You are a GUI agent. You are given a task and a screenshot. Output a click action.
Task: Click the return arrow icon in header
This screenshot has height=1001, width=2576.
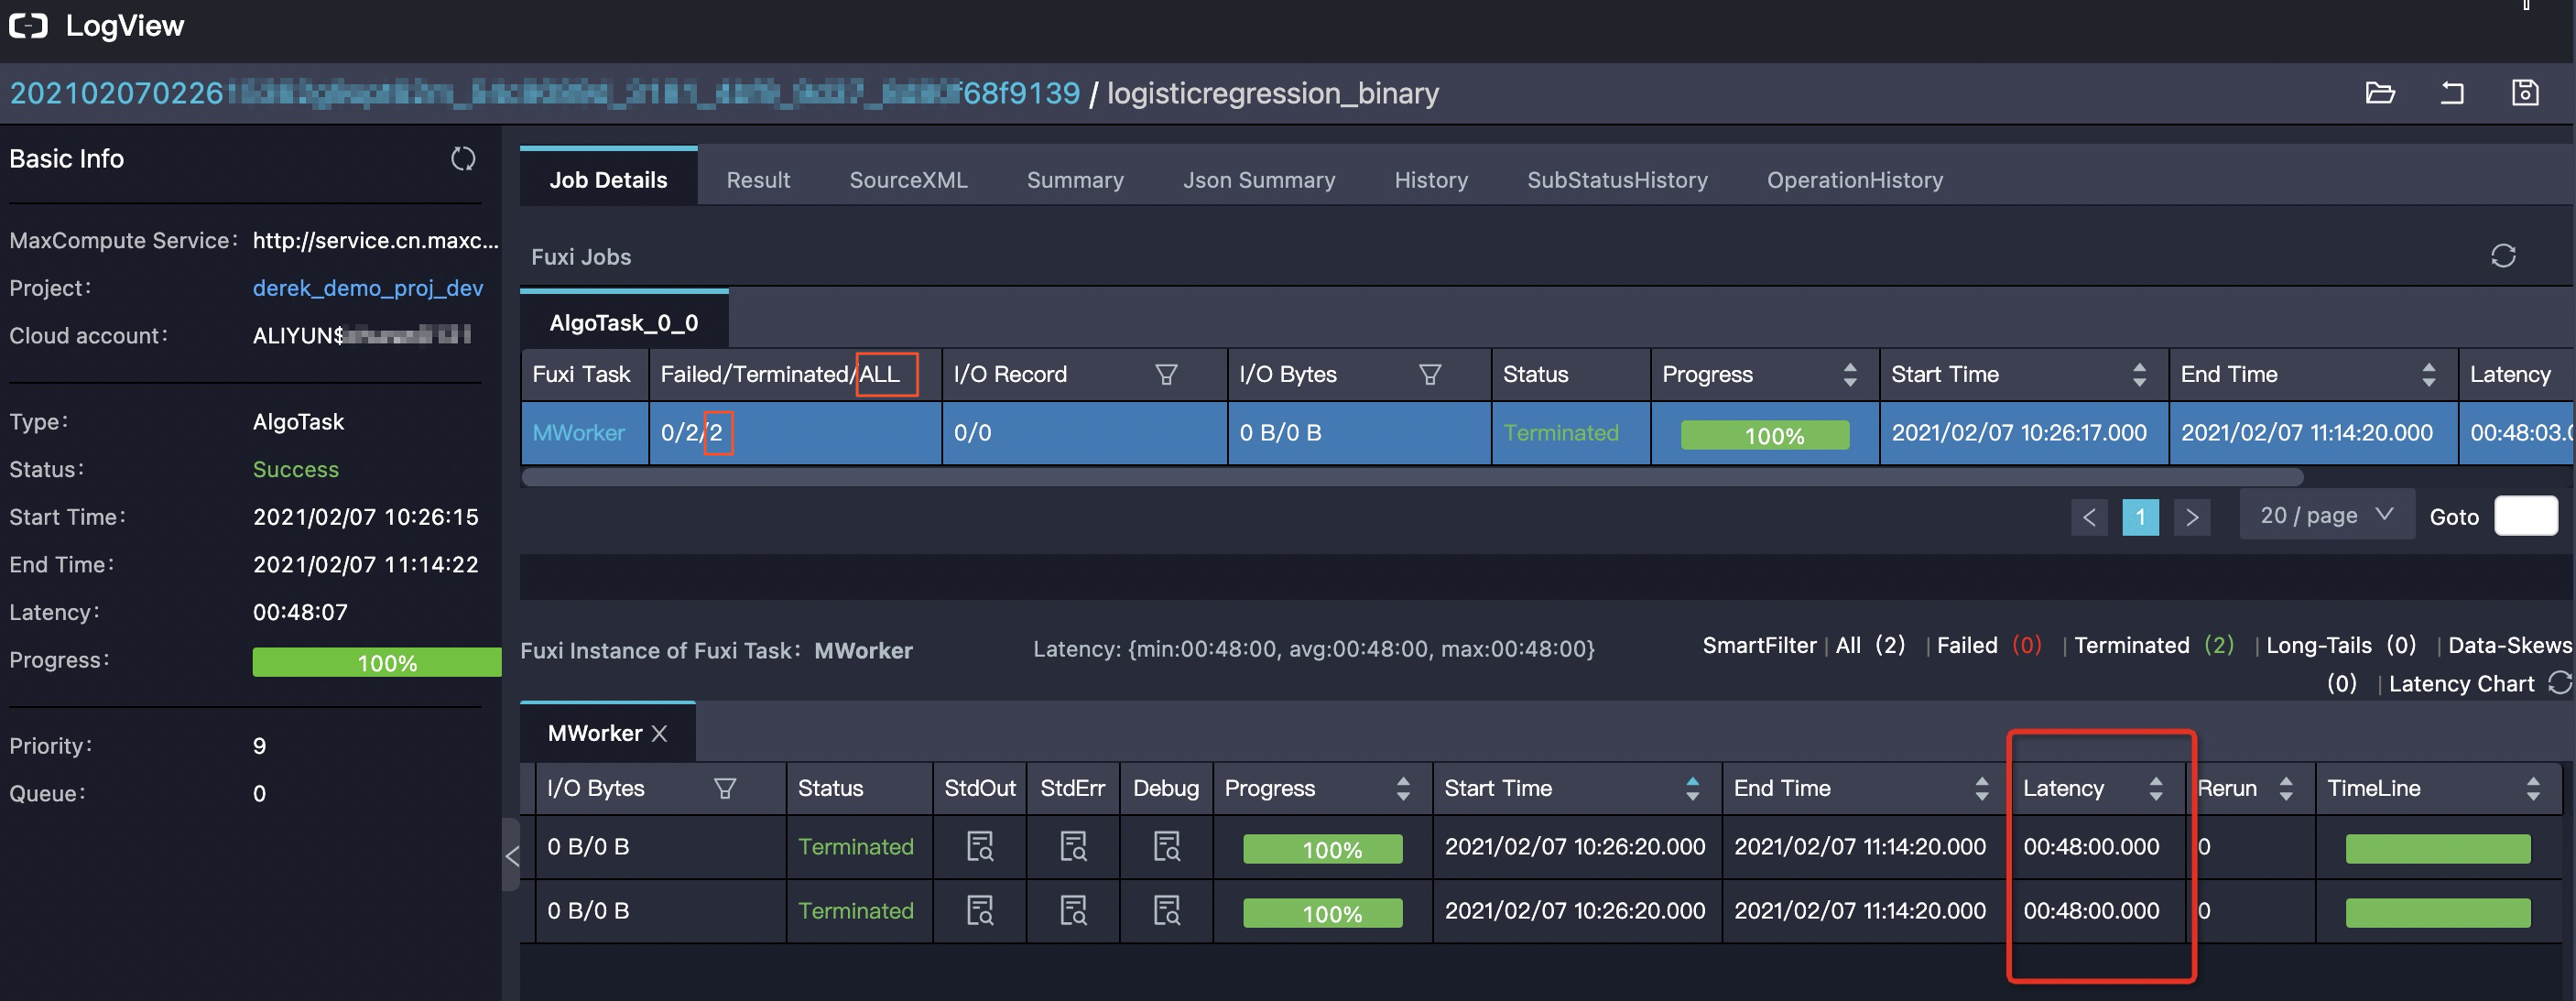2451,93
